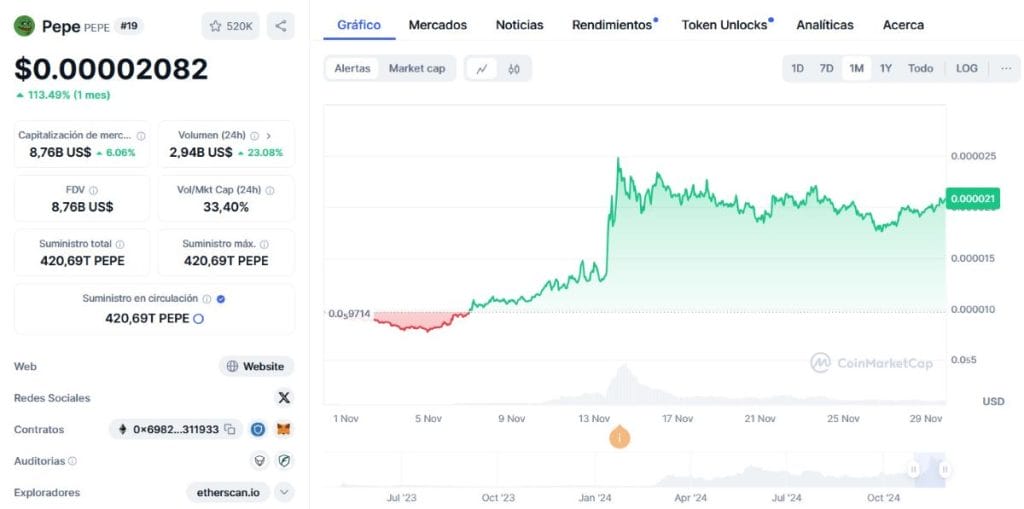Click the $0.00002082 price value
This screenshot has width=1024, height=509.
[x=111, y=69]
